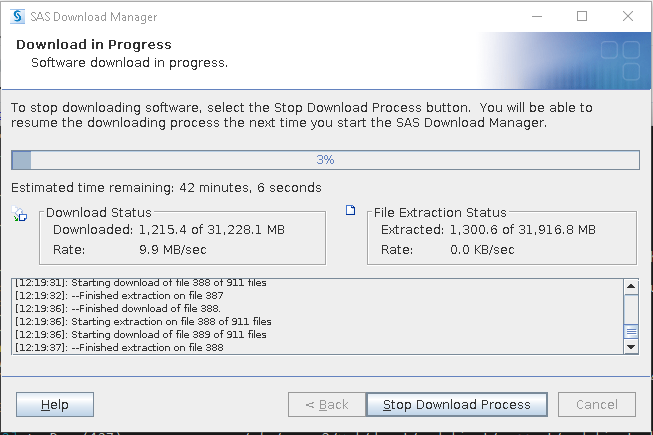Close the SAS Download Manager window
653x435 pixels.
point(627,17)
